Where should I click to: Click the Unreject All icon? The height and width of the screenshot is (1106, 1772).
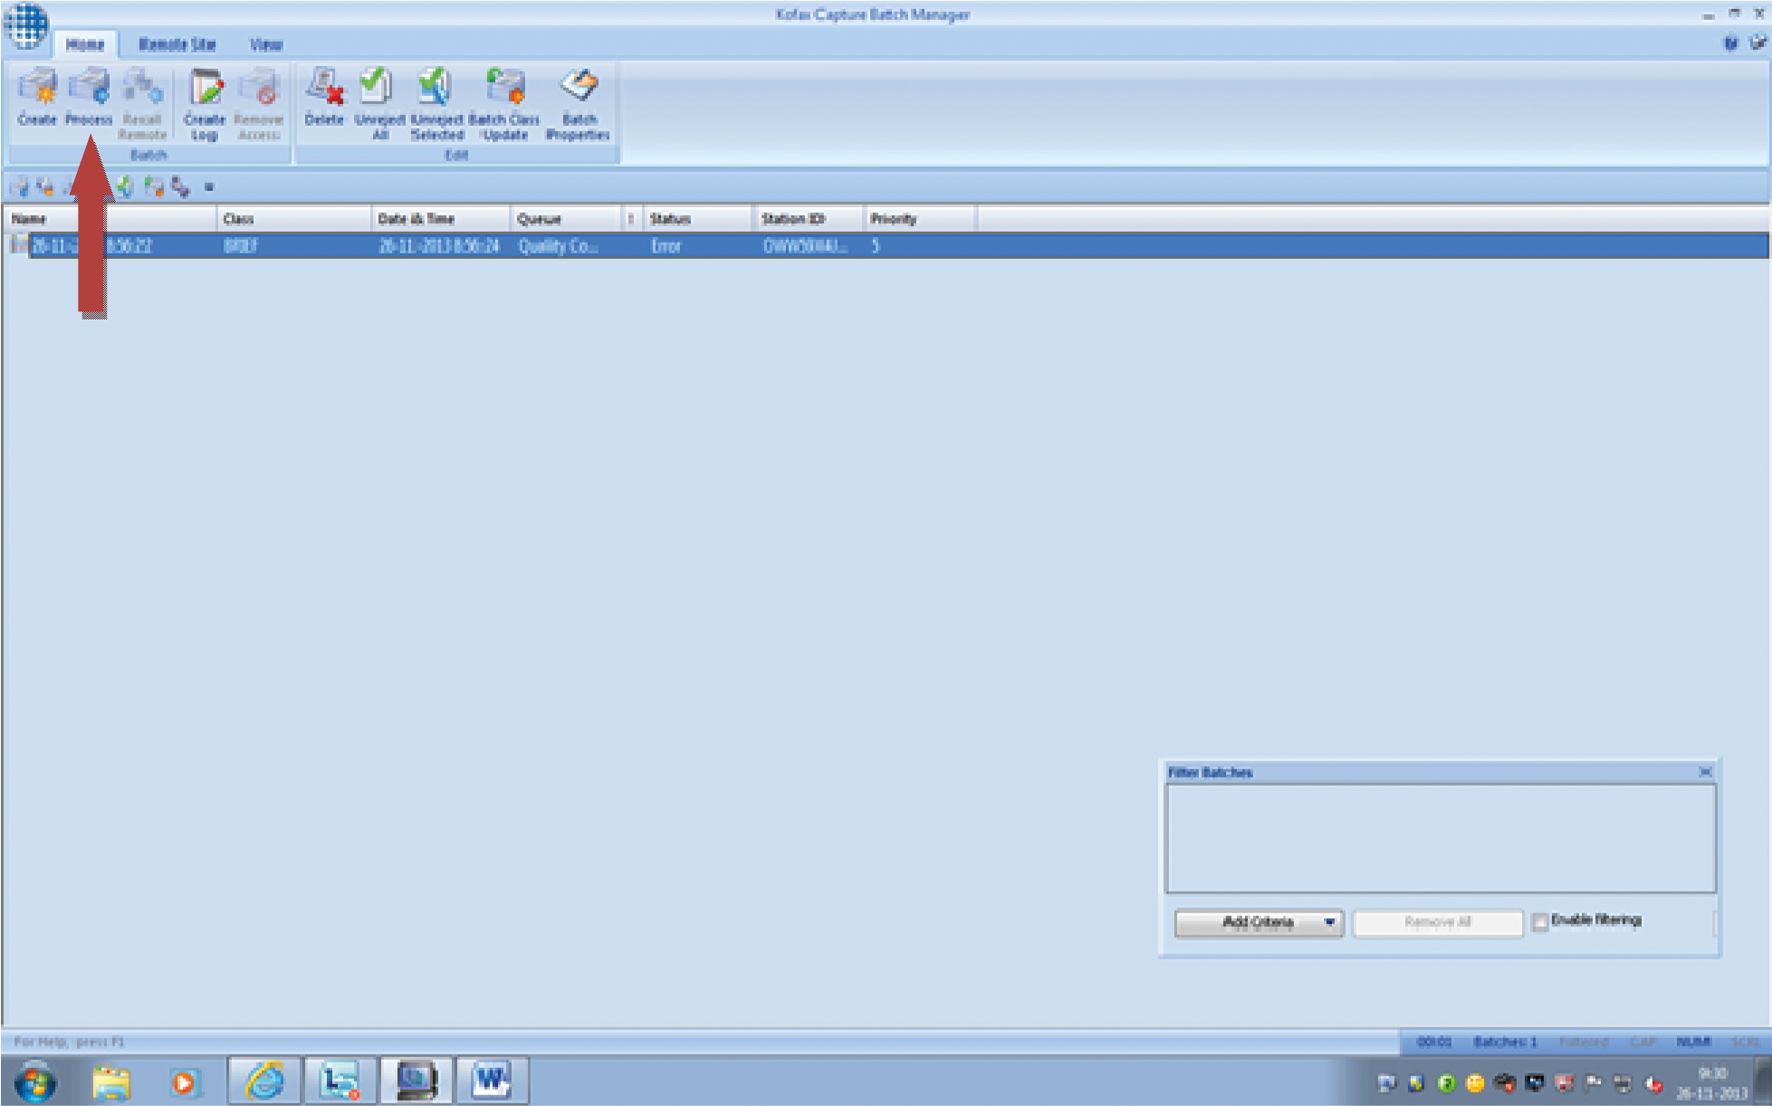tap(379, 101)
